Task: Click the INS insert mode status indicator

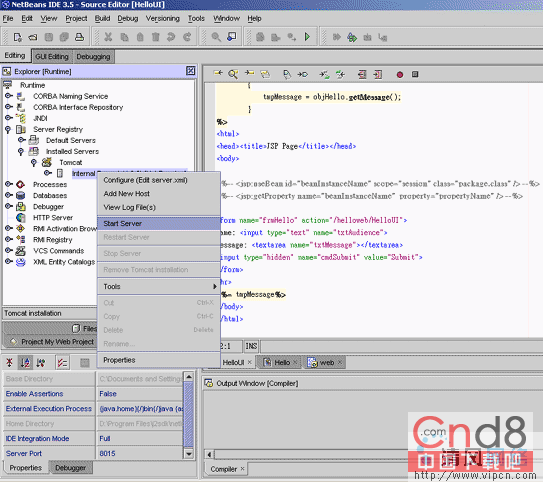Action: pos(251,346)
